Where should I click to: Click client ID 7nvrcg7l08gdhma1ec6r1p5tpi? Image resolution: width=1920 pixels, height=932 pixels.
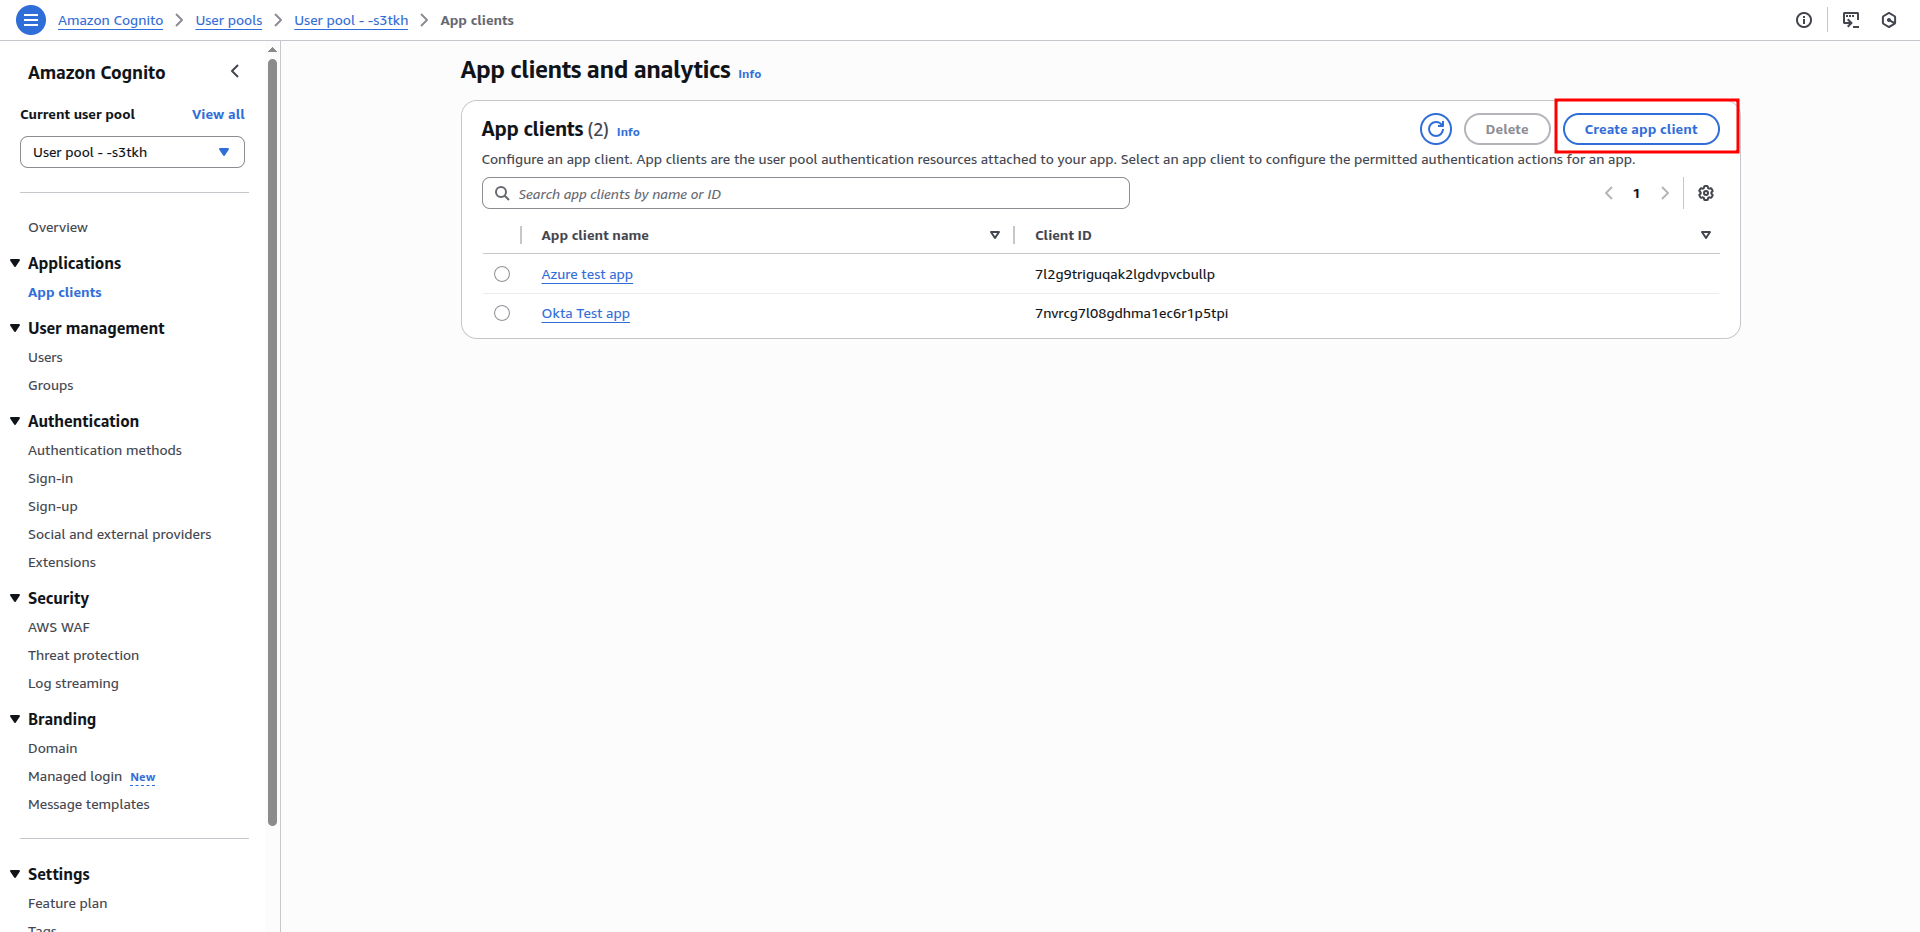click(x=1131, y=313)
